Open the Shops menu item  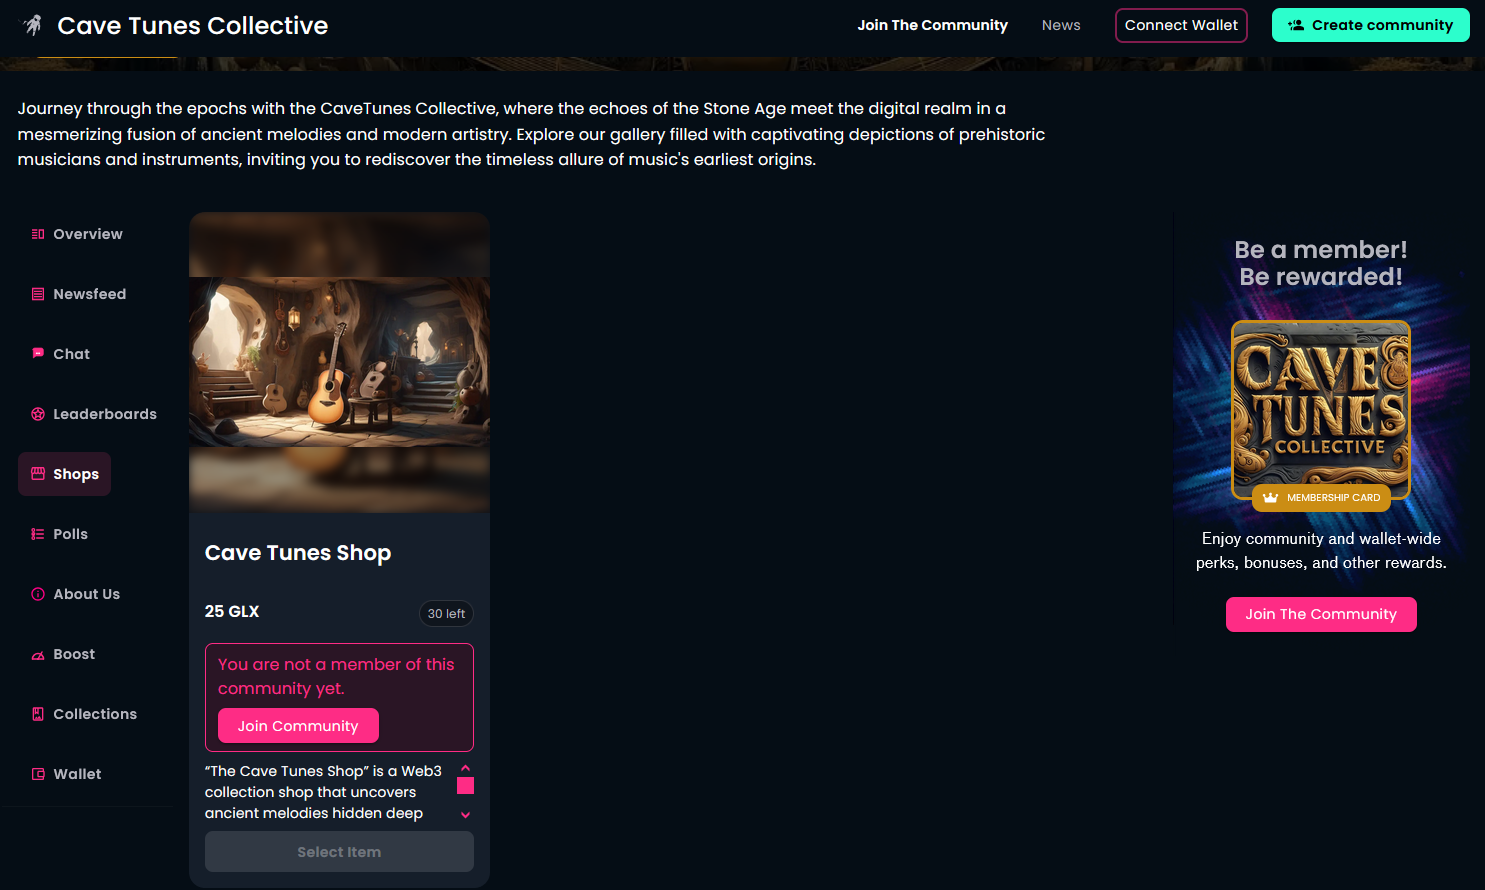pos(64,474)
